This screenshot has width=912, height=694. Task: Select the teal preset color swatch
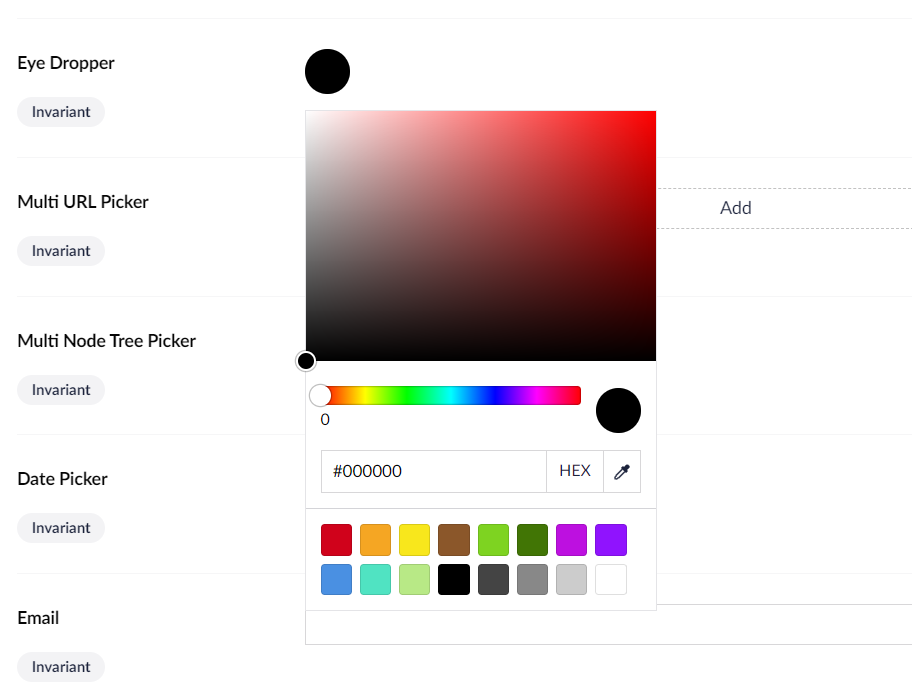point(375,579)
